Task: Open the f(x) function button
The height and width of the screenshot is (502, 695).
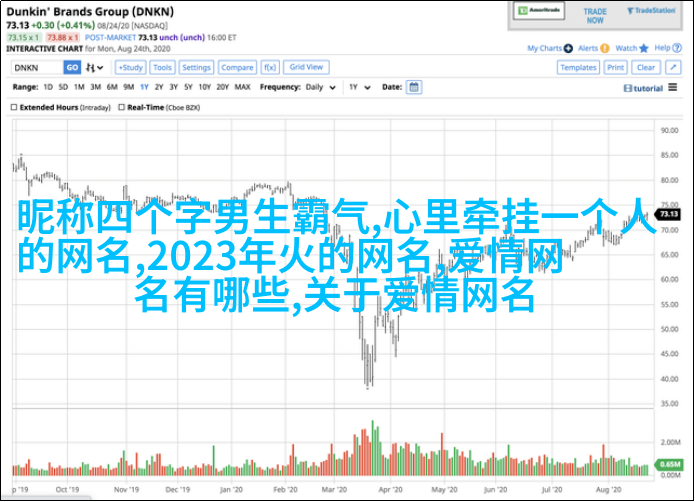Action: (x=270, y=68)
